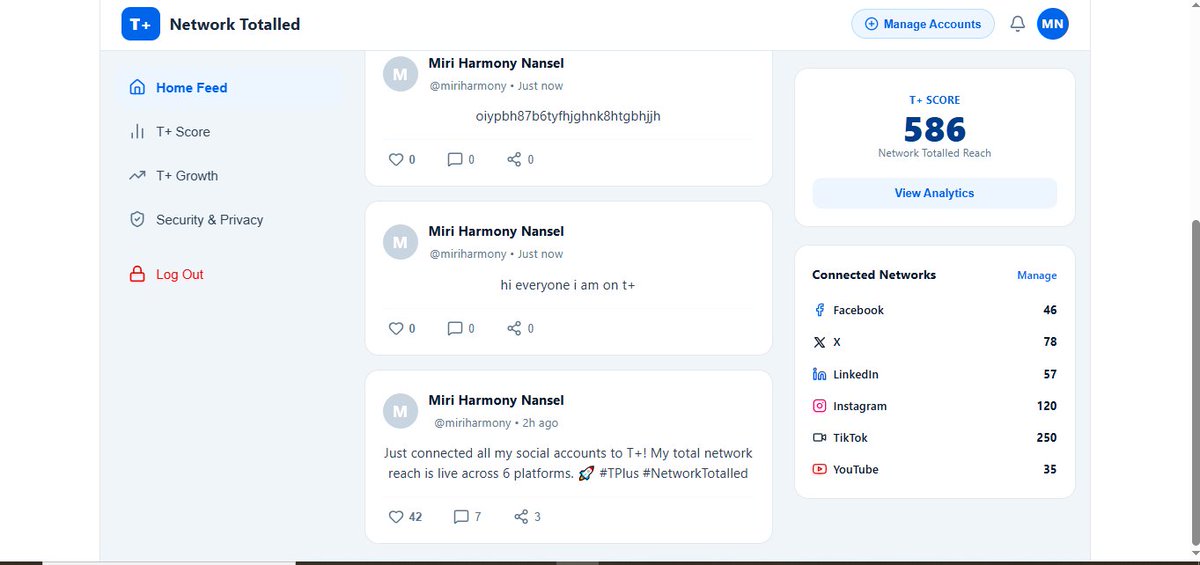Click the LinkedIn network icon
This screenshot has width=1200, height=565.
819,374
